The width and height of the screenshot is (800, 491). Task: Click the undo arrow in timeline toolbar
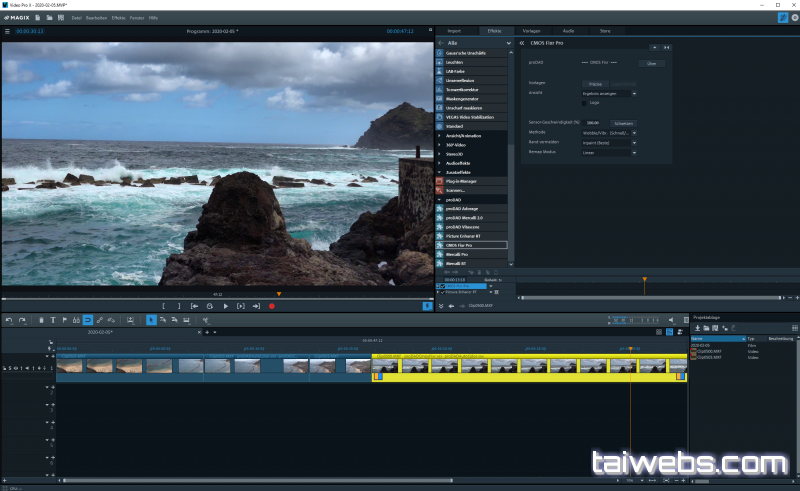[x=8, y=320]
